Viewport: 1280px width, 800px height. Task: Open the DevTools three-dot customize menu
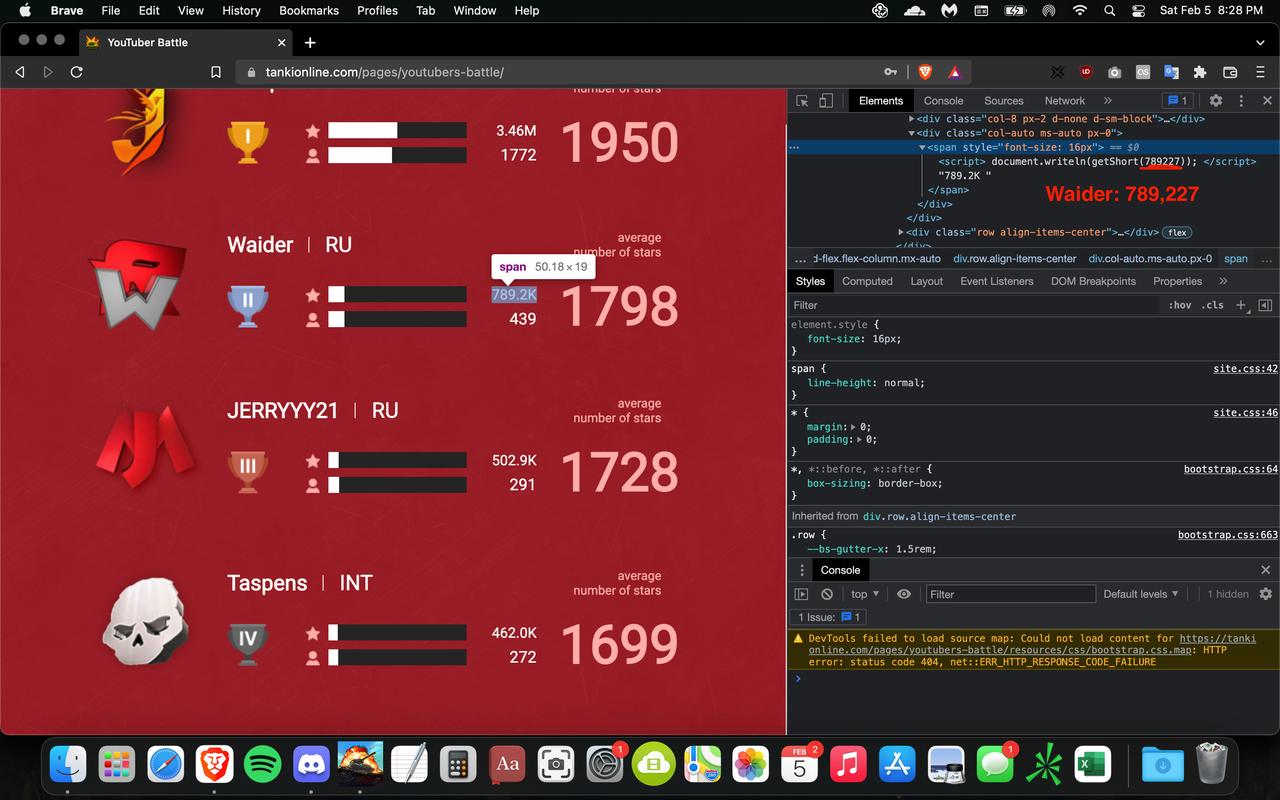(1241, 101)
